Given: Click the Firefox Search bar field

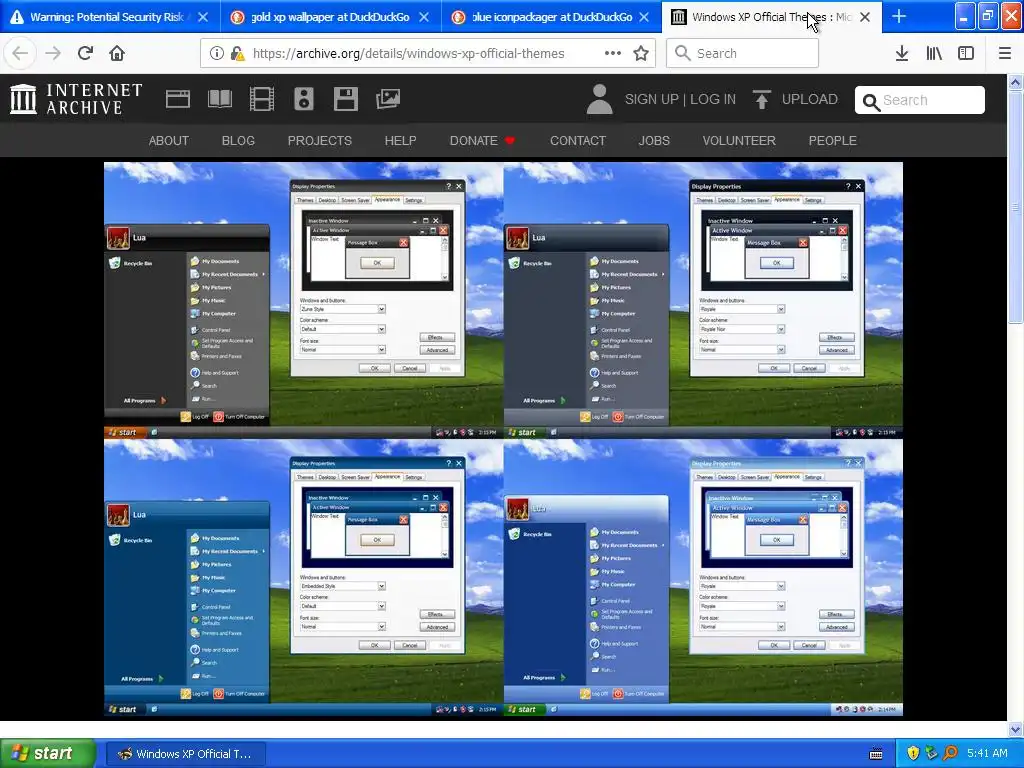Looking at the screenshot, I should click(x=743, y=53).
